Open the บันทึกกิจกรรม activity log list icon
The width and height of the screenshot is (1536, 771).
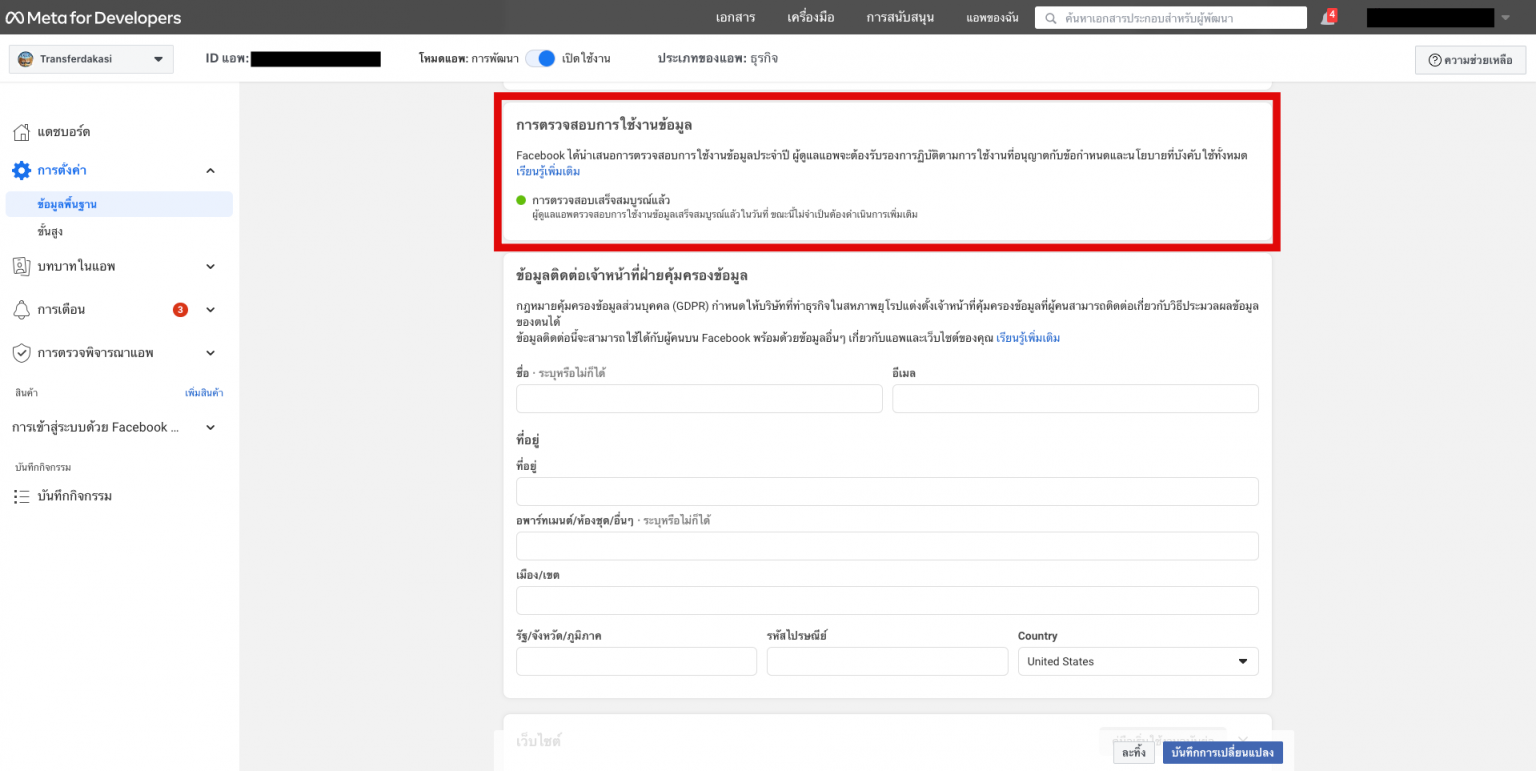click(21, 495)
